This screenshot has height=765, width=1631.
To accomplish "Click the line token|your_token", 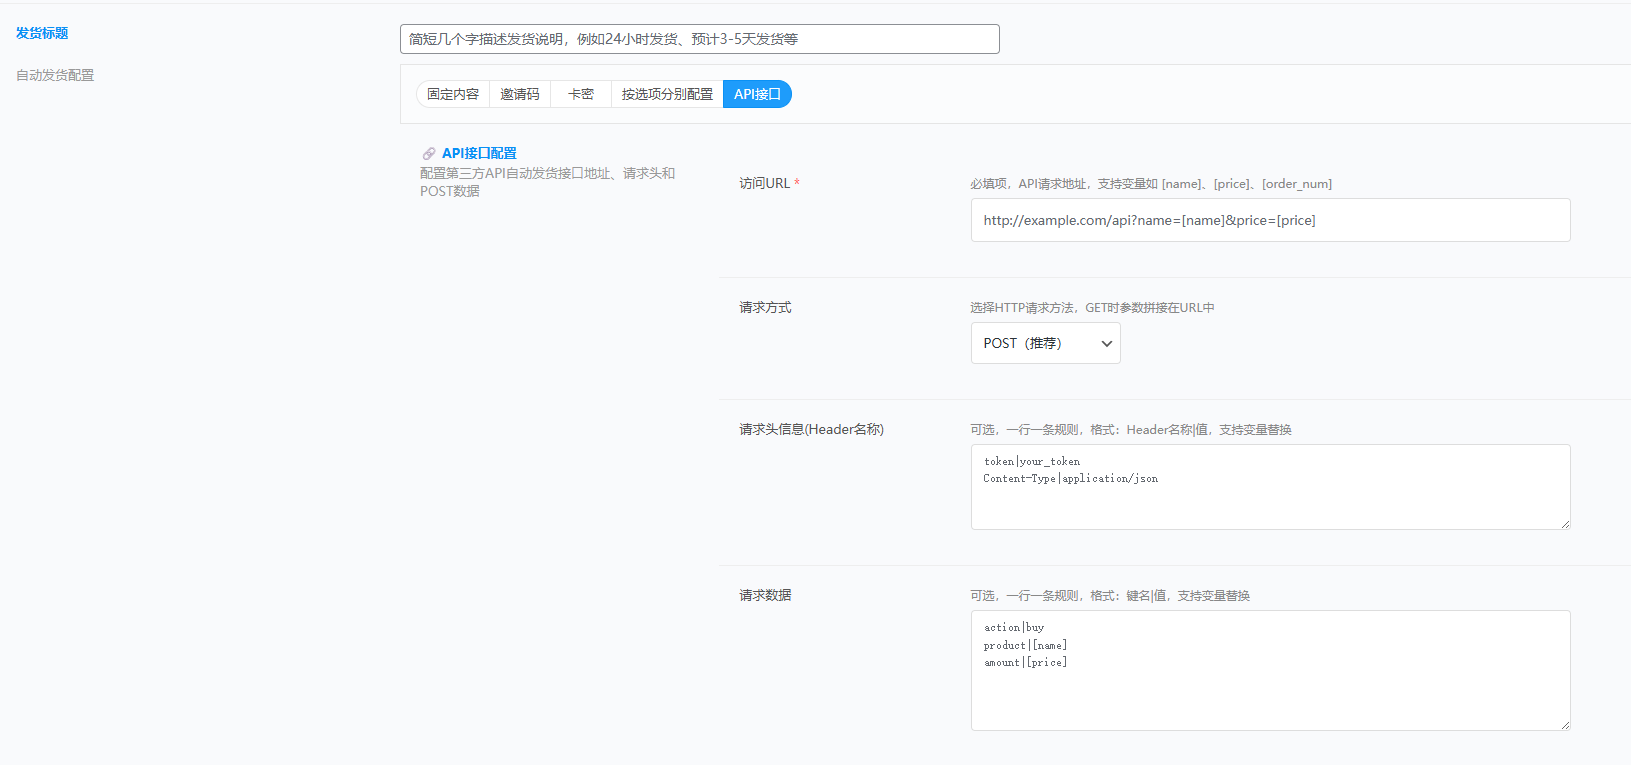I will point(1032,461).
